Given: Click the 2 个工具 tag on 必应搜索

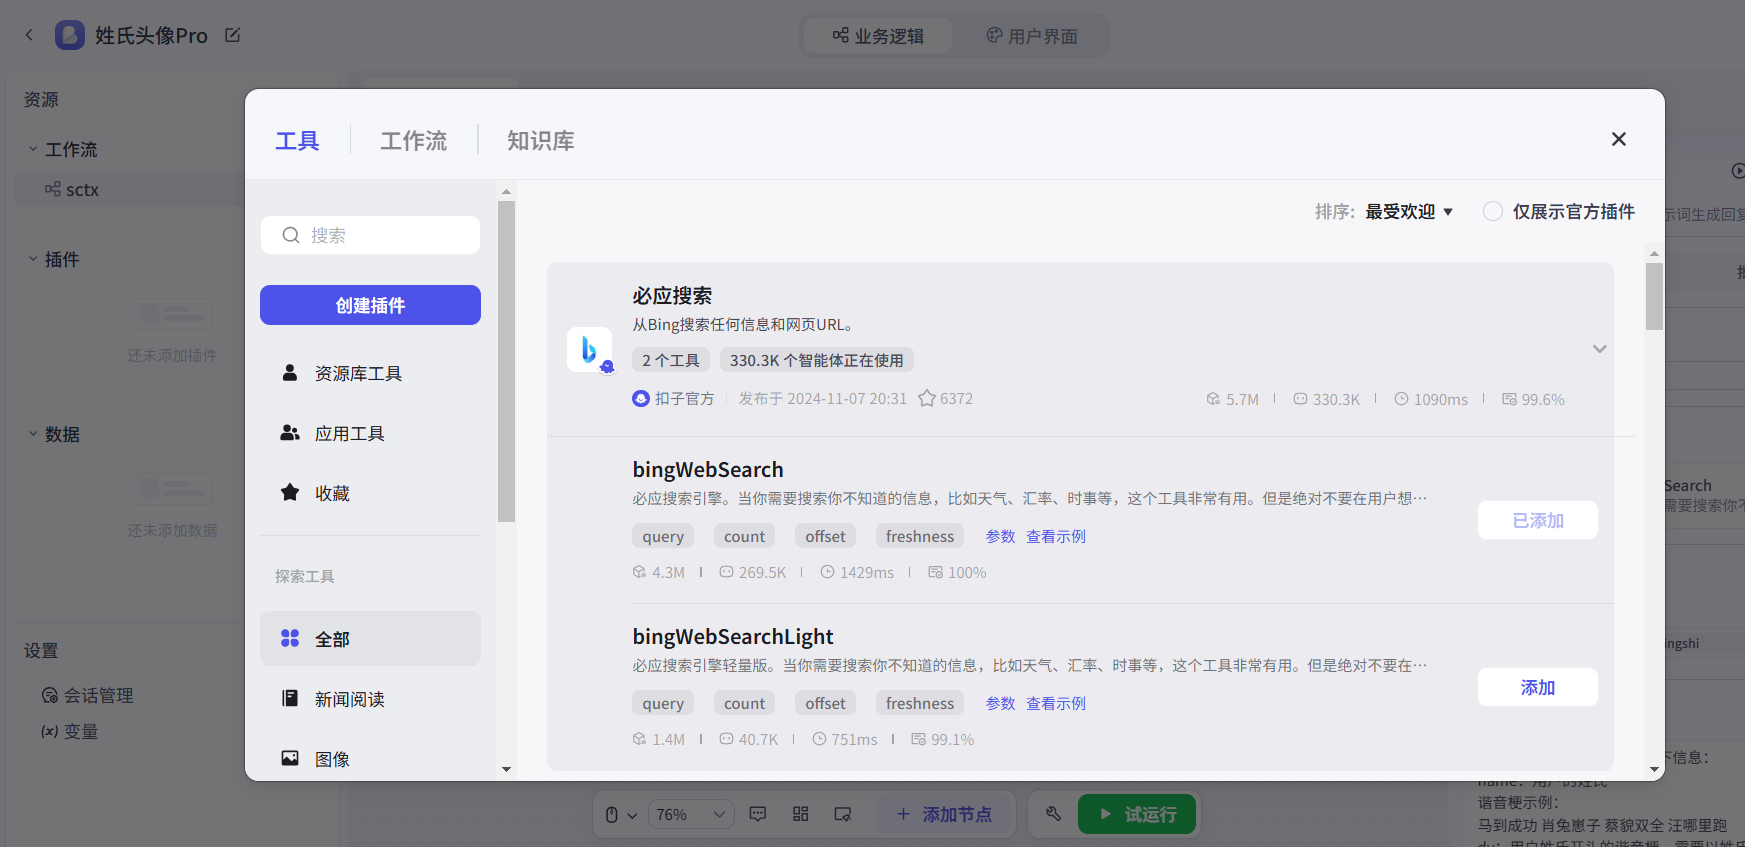Looking at the screenshot, I should click(671, 360).
